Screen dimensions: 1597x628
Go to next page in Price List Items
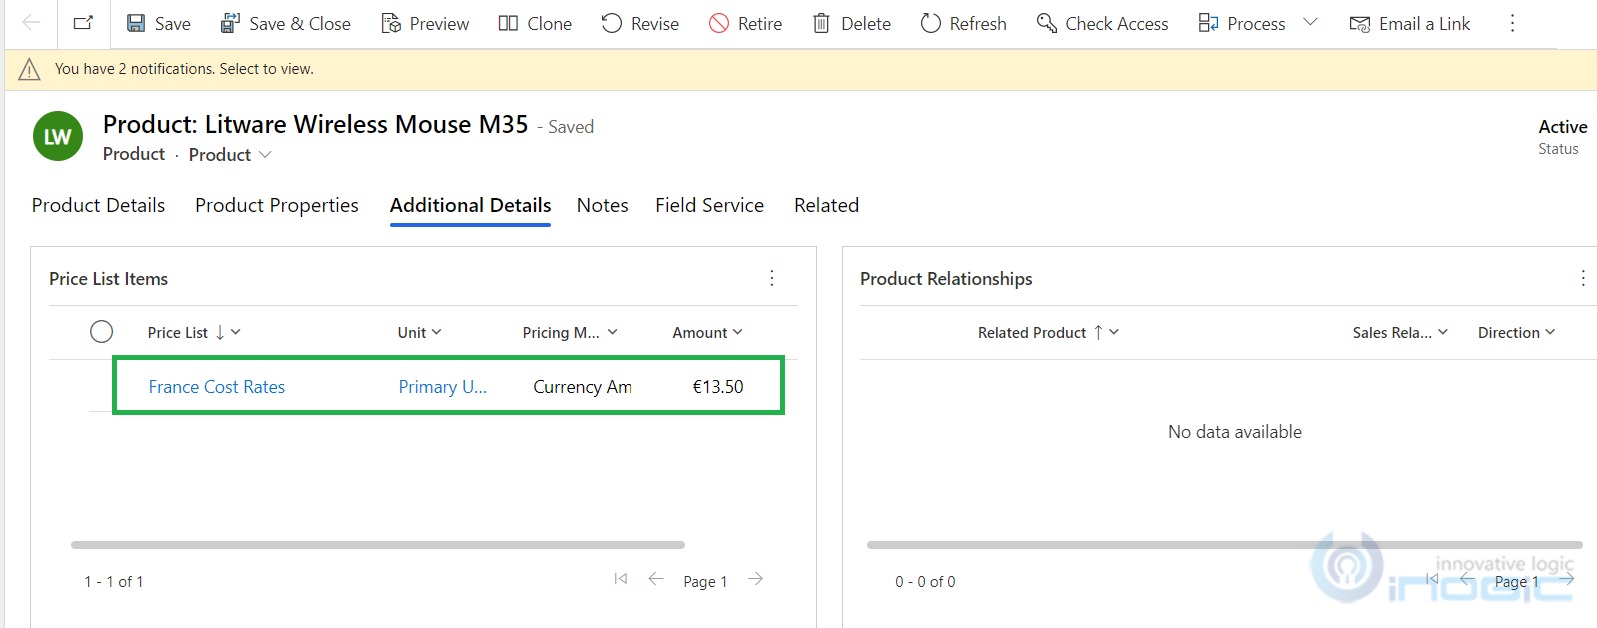coord(756,579)
